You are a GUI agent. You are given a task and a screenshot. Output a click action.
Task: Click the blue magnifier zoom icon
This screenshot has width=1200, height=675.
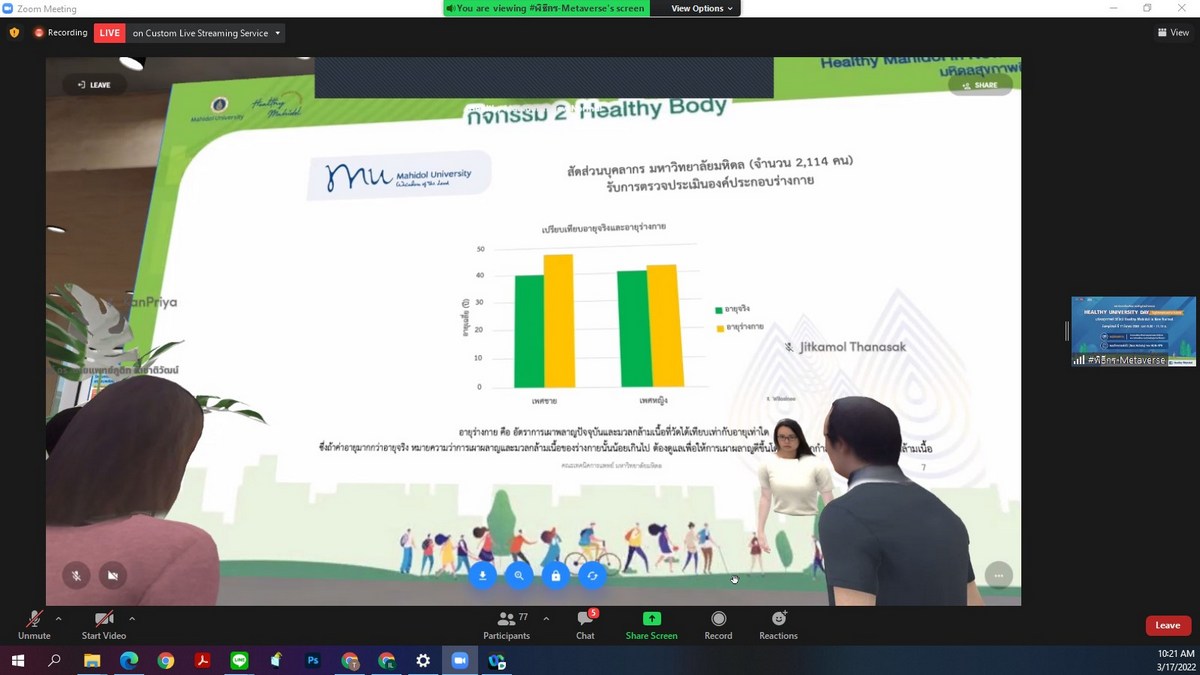click(x=519, y=575)
